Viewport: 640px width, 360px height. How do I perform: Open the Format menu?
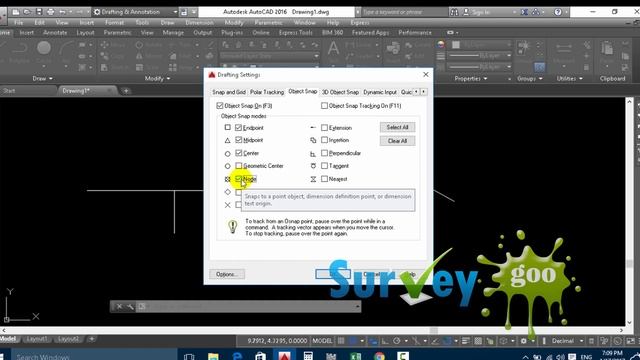114,22
